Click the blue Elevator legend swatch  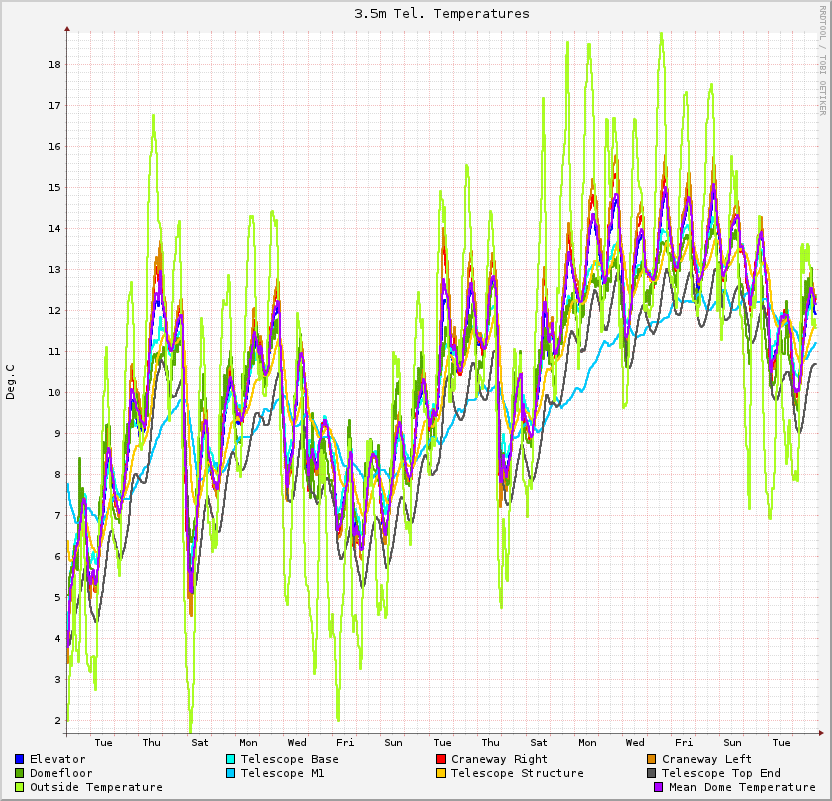20,759
